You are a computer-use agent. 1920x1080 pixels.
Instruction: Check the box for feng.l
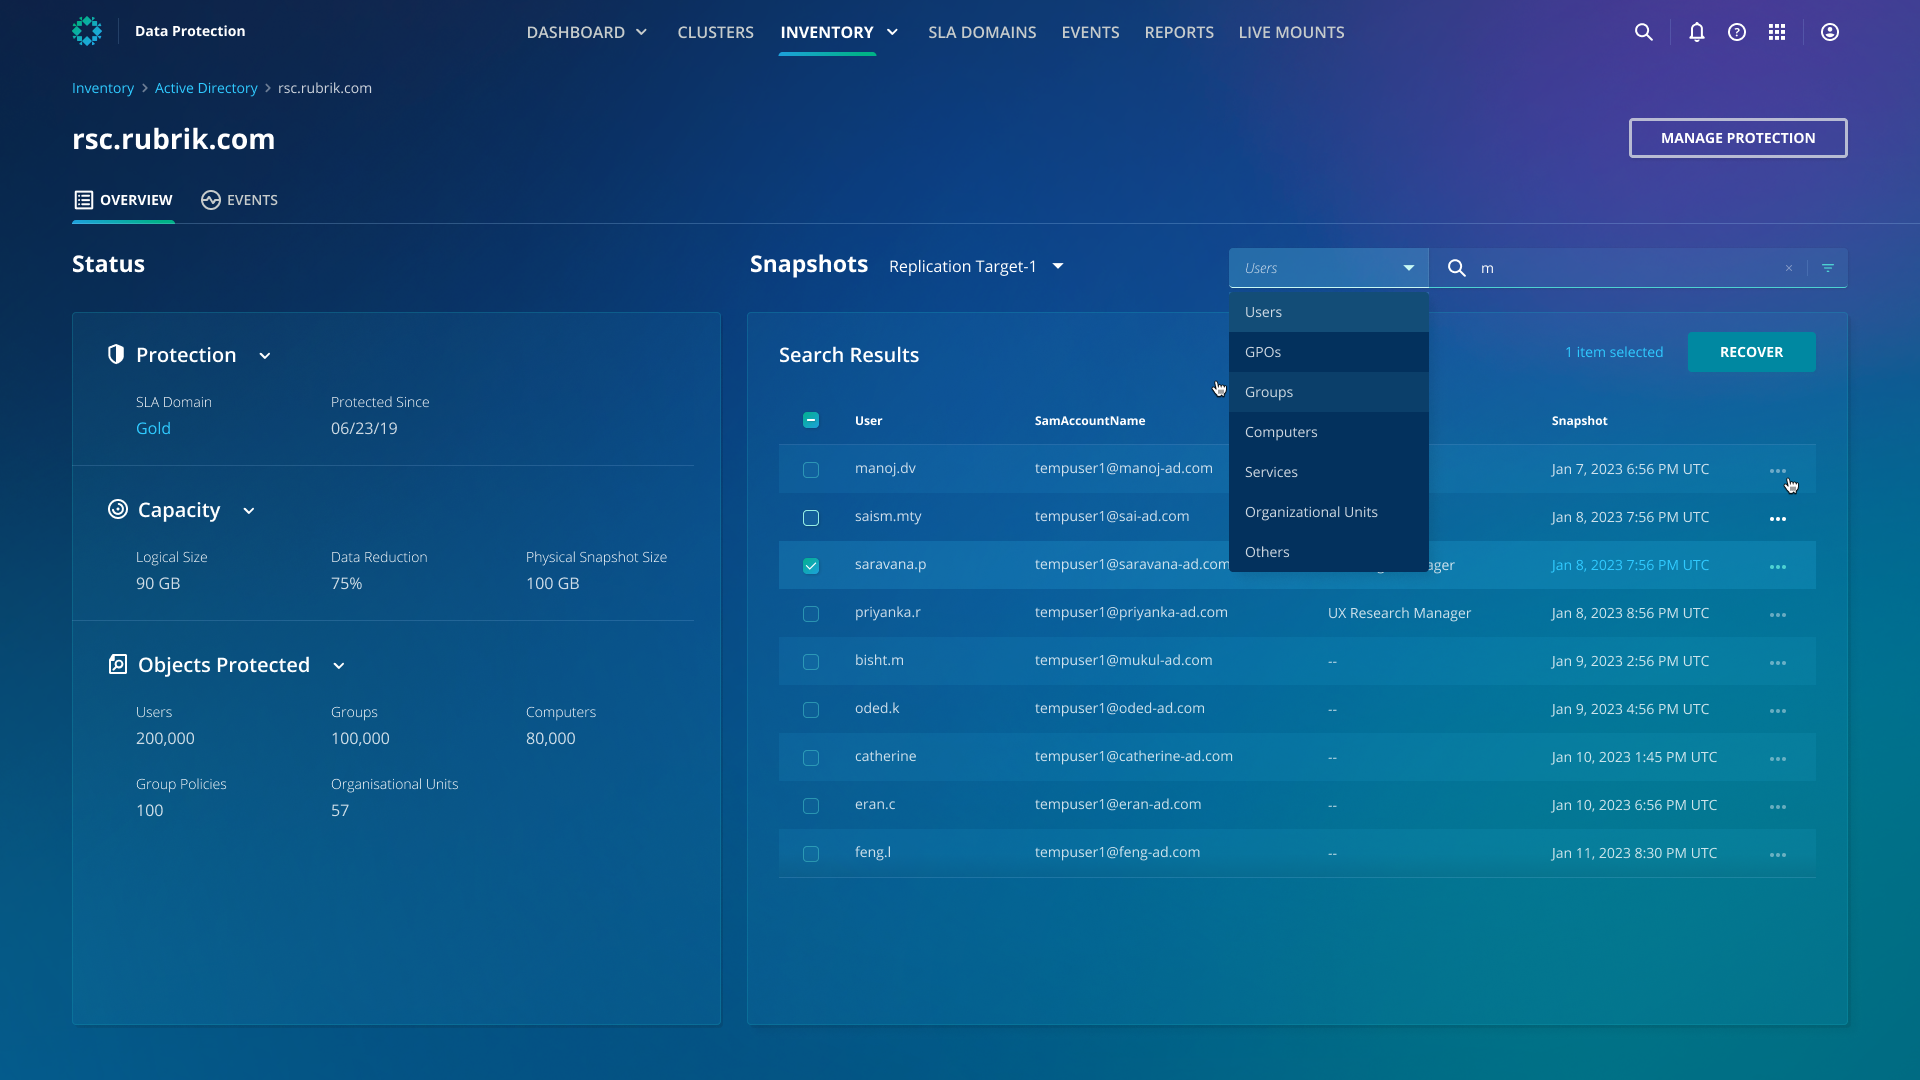[x=811, y=854]
